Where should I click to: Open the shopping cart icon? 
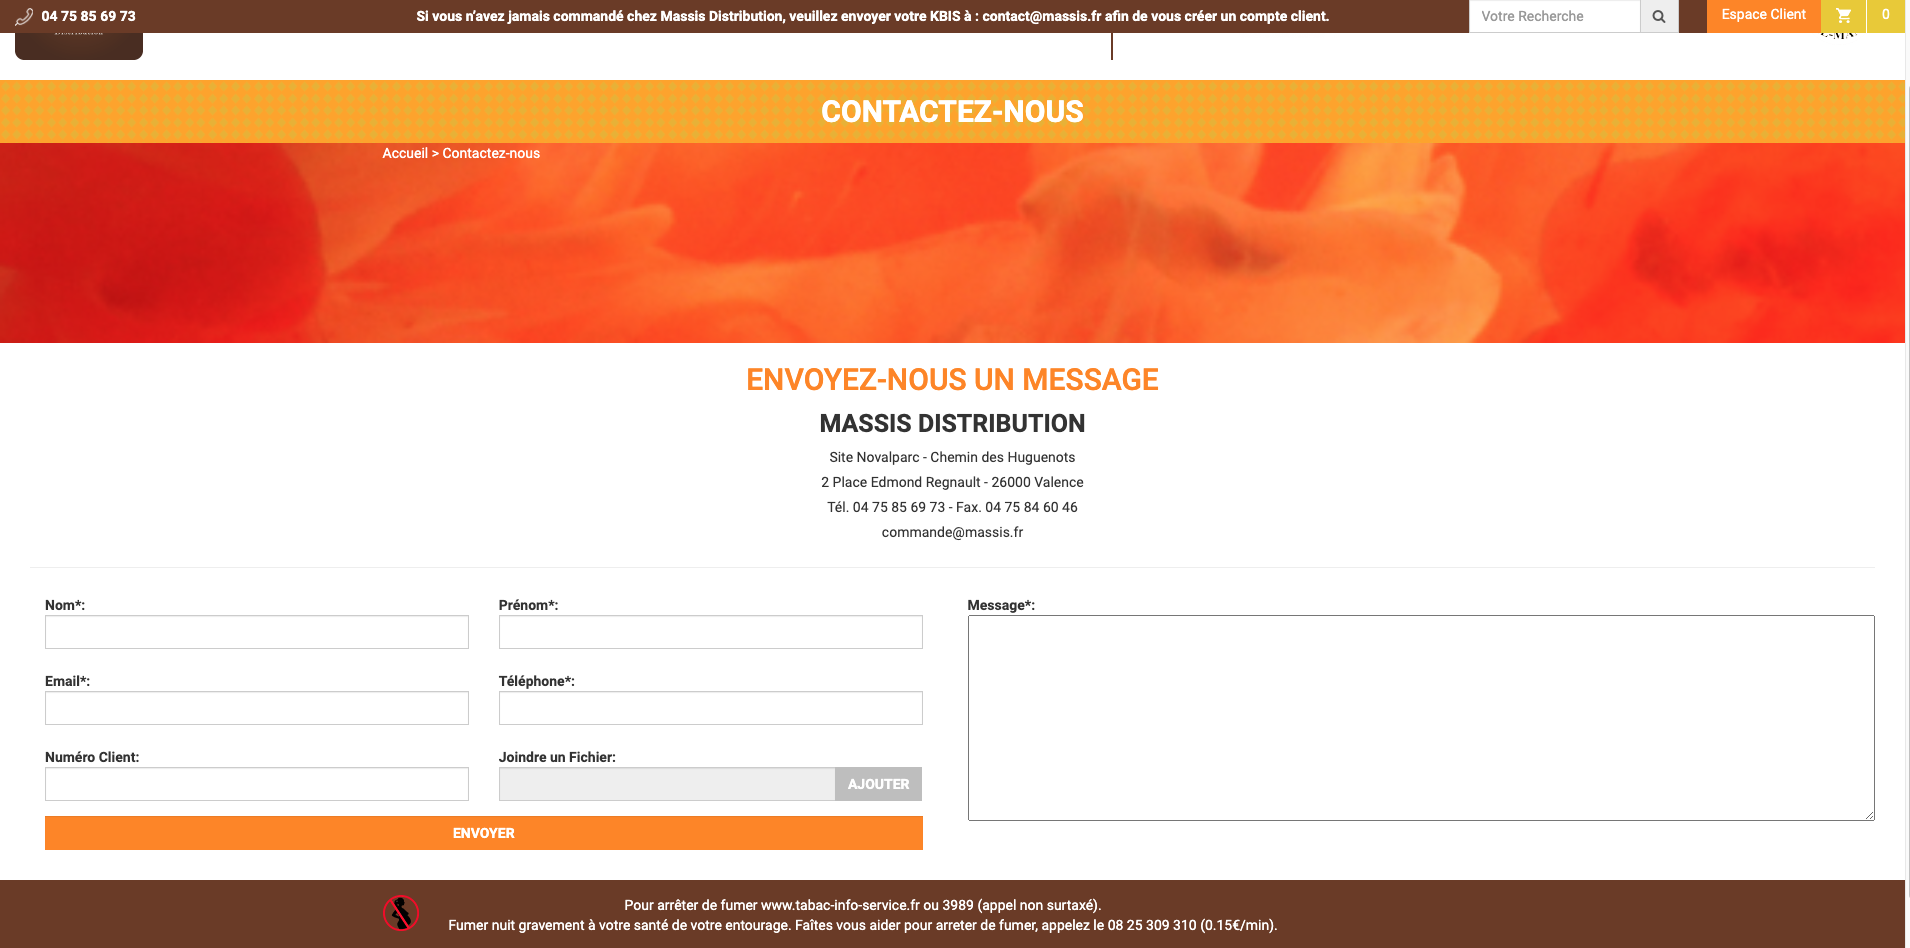pos(1843,15)
